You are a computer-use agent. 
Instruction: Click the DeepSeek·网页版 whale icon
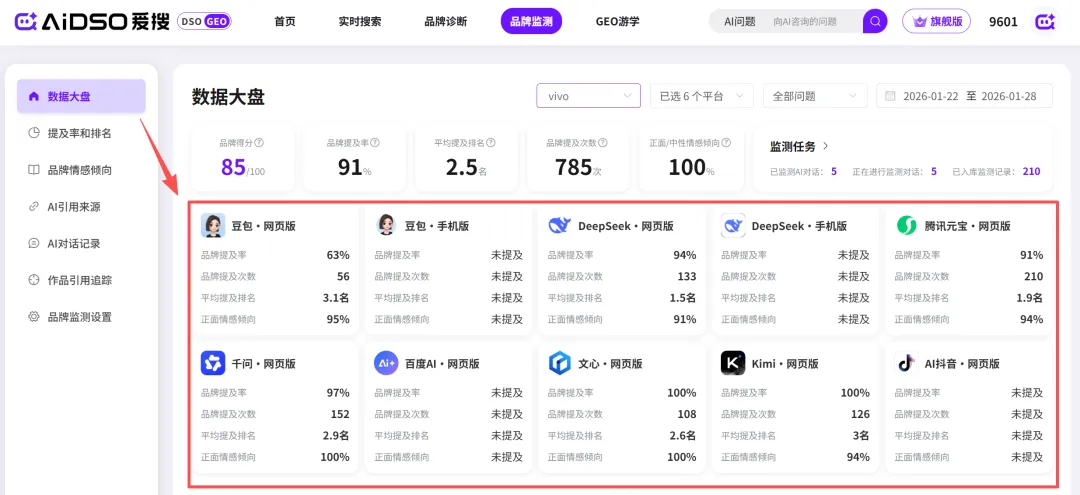560,225
